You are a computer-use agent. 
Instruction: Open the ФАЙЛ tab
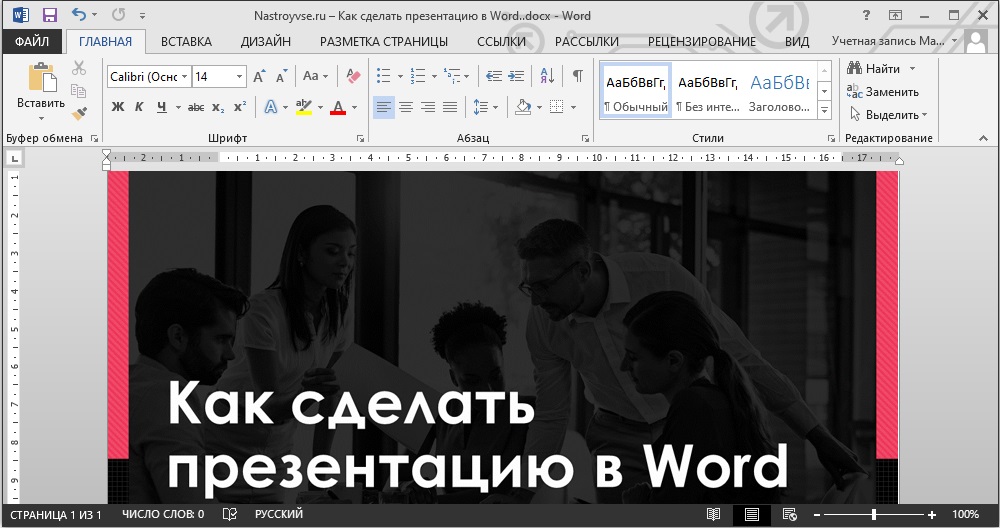click(32, 41)
